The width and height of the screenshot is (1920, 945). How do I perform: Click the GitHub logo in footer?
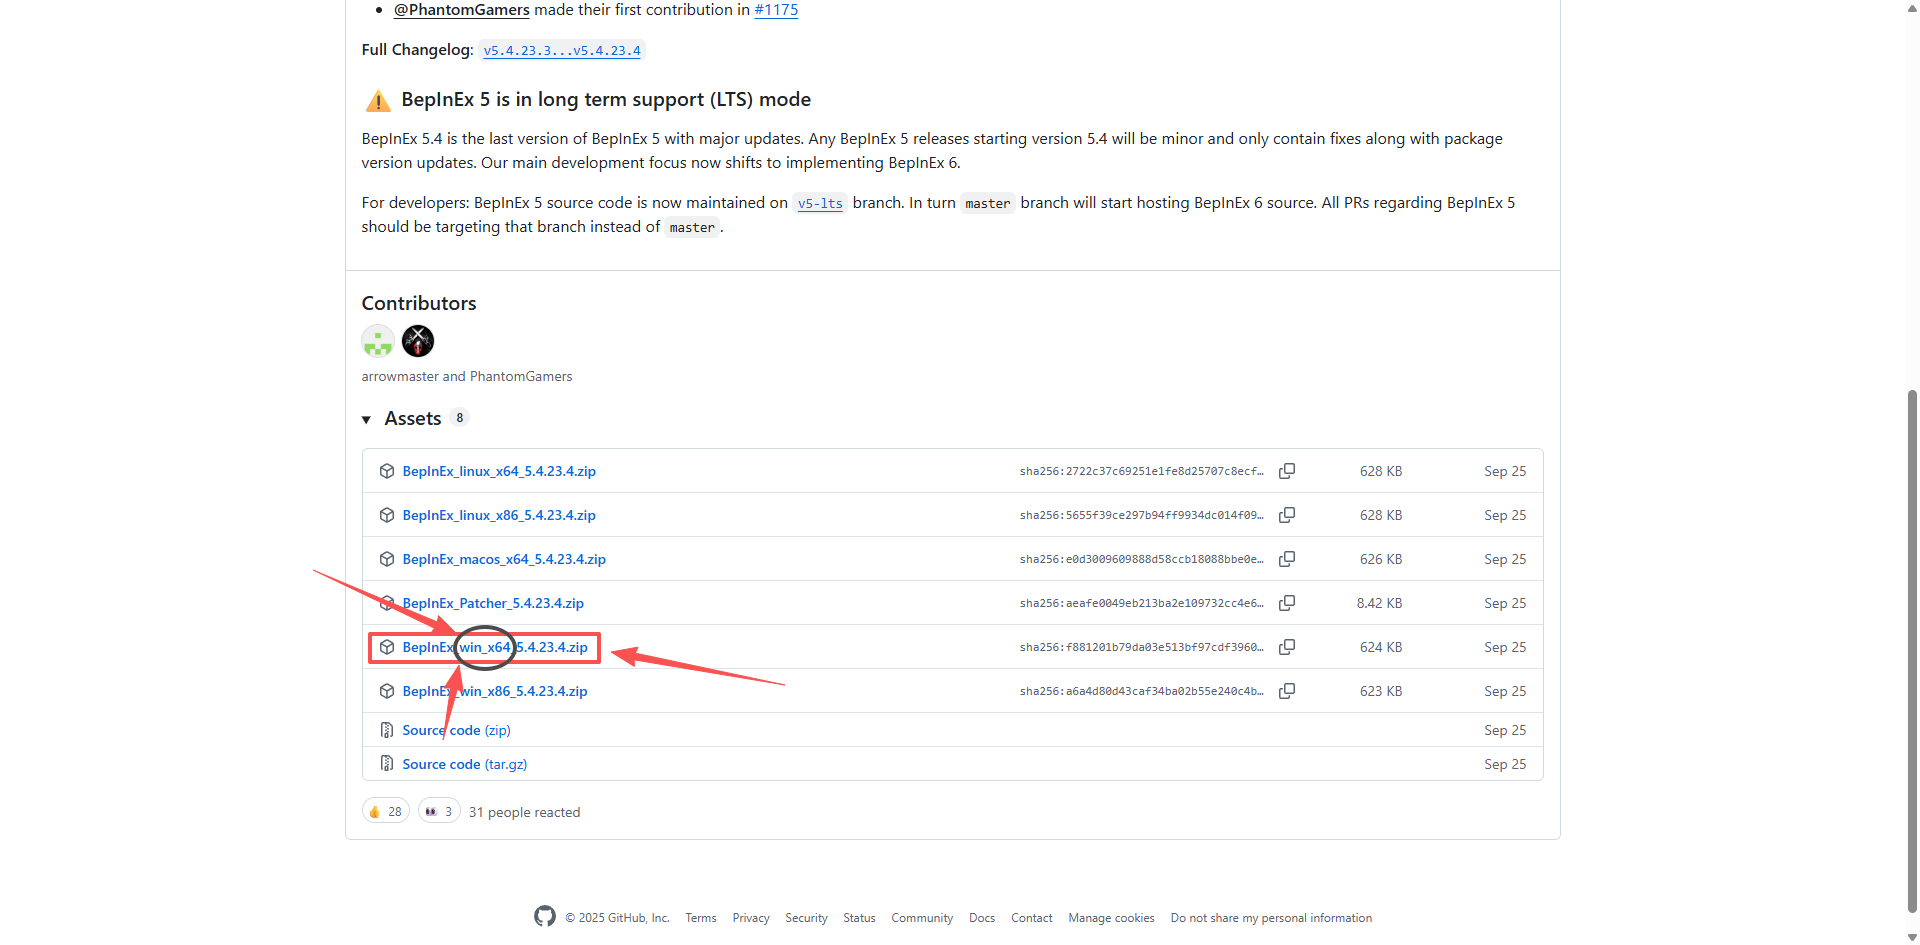pyautogui.click(x=545, y=917)
